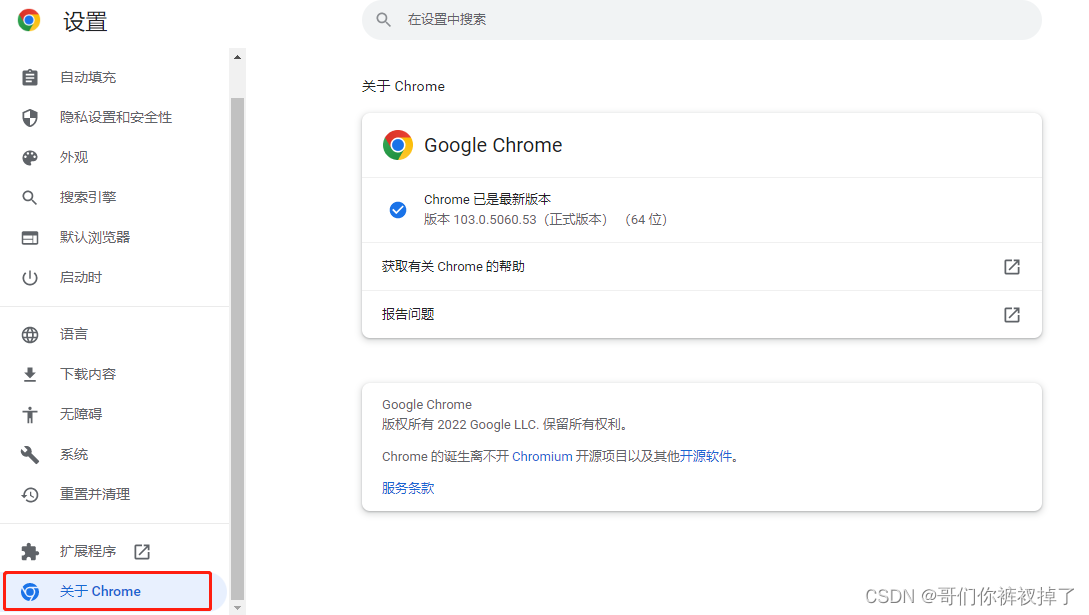Click the 版本 103.0.5060.53 version text
The width and height of the screenshot is (1089, 615).
coord(545,219)
